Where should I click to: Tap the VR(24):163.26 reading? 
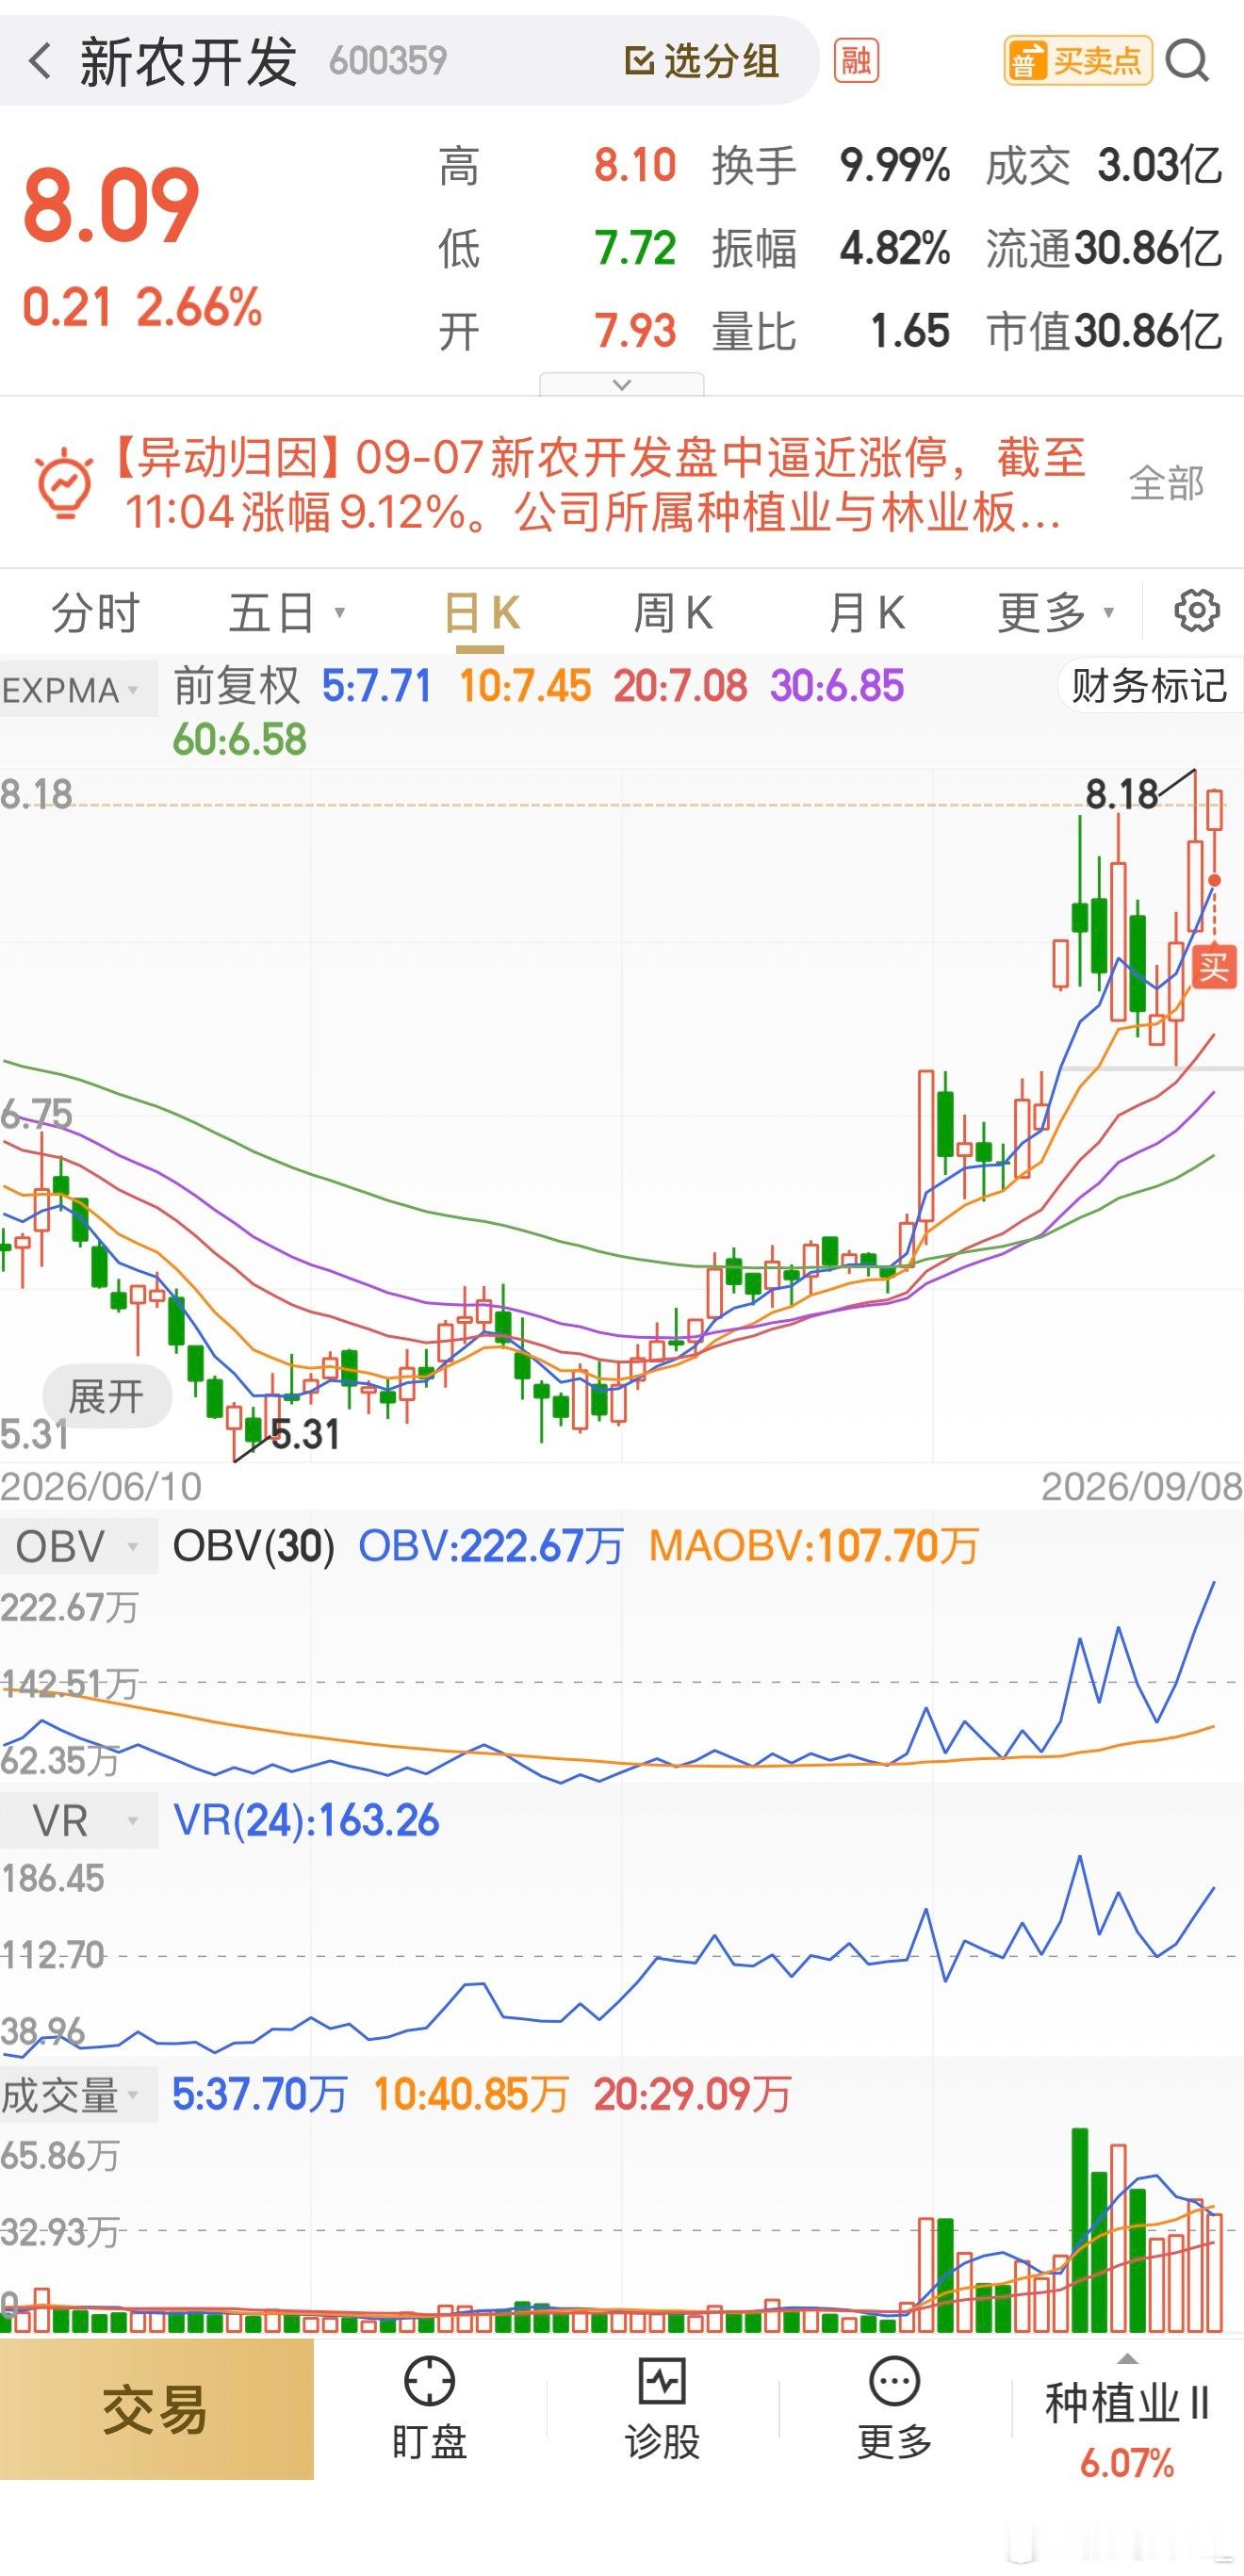point(306,1820)
